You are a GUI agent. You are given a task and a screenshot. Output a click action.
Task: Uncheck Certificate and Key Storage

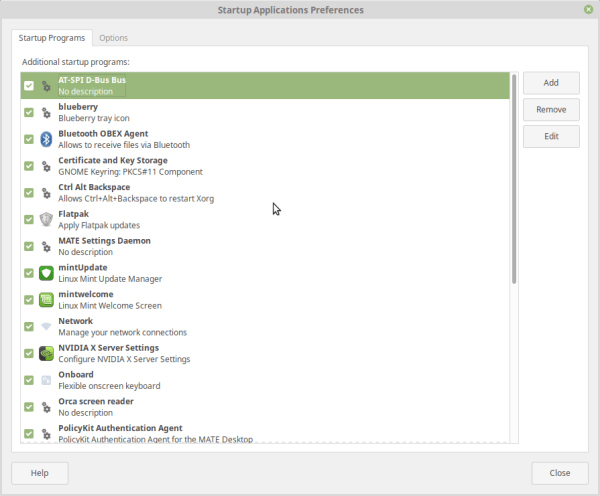(29, 166)
